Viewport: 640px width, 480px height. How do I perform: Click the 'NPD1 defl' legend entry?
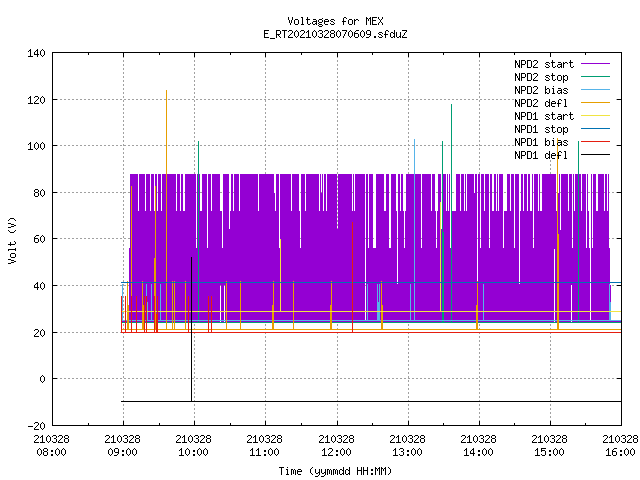pyautogui.click(x=541, y=156)
